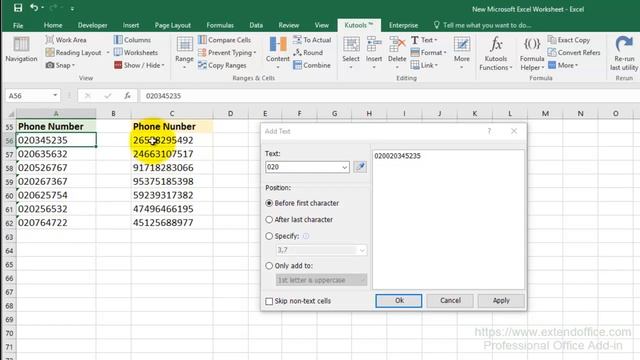Image resolution: width=640 pixels, height=360 pixels.
Task: Close the Add Text dialog
Action: (x=514, y=131)
